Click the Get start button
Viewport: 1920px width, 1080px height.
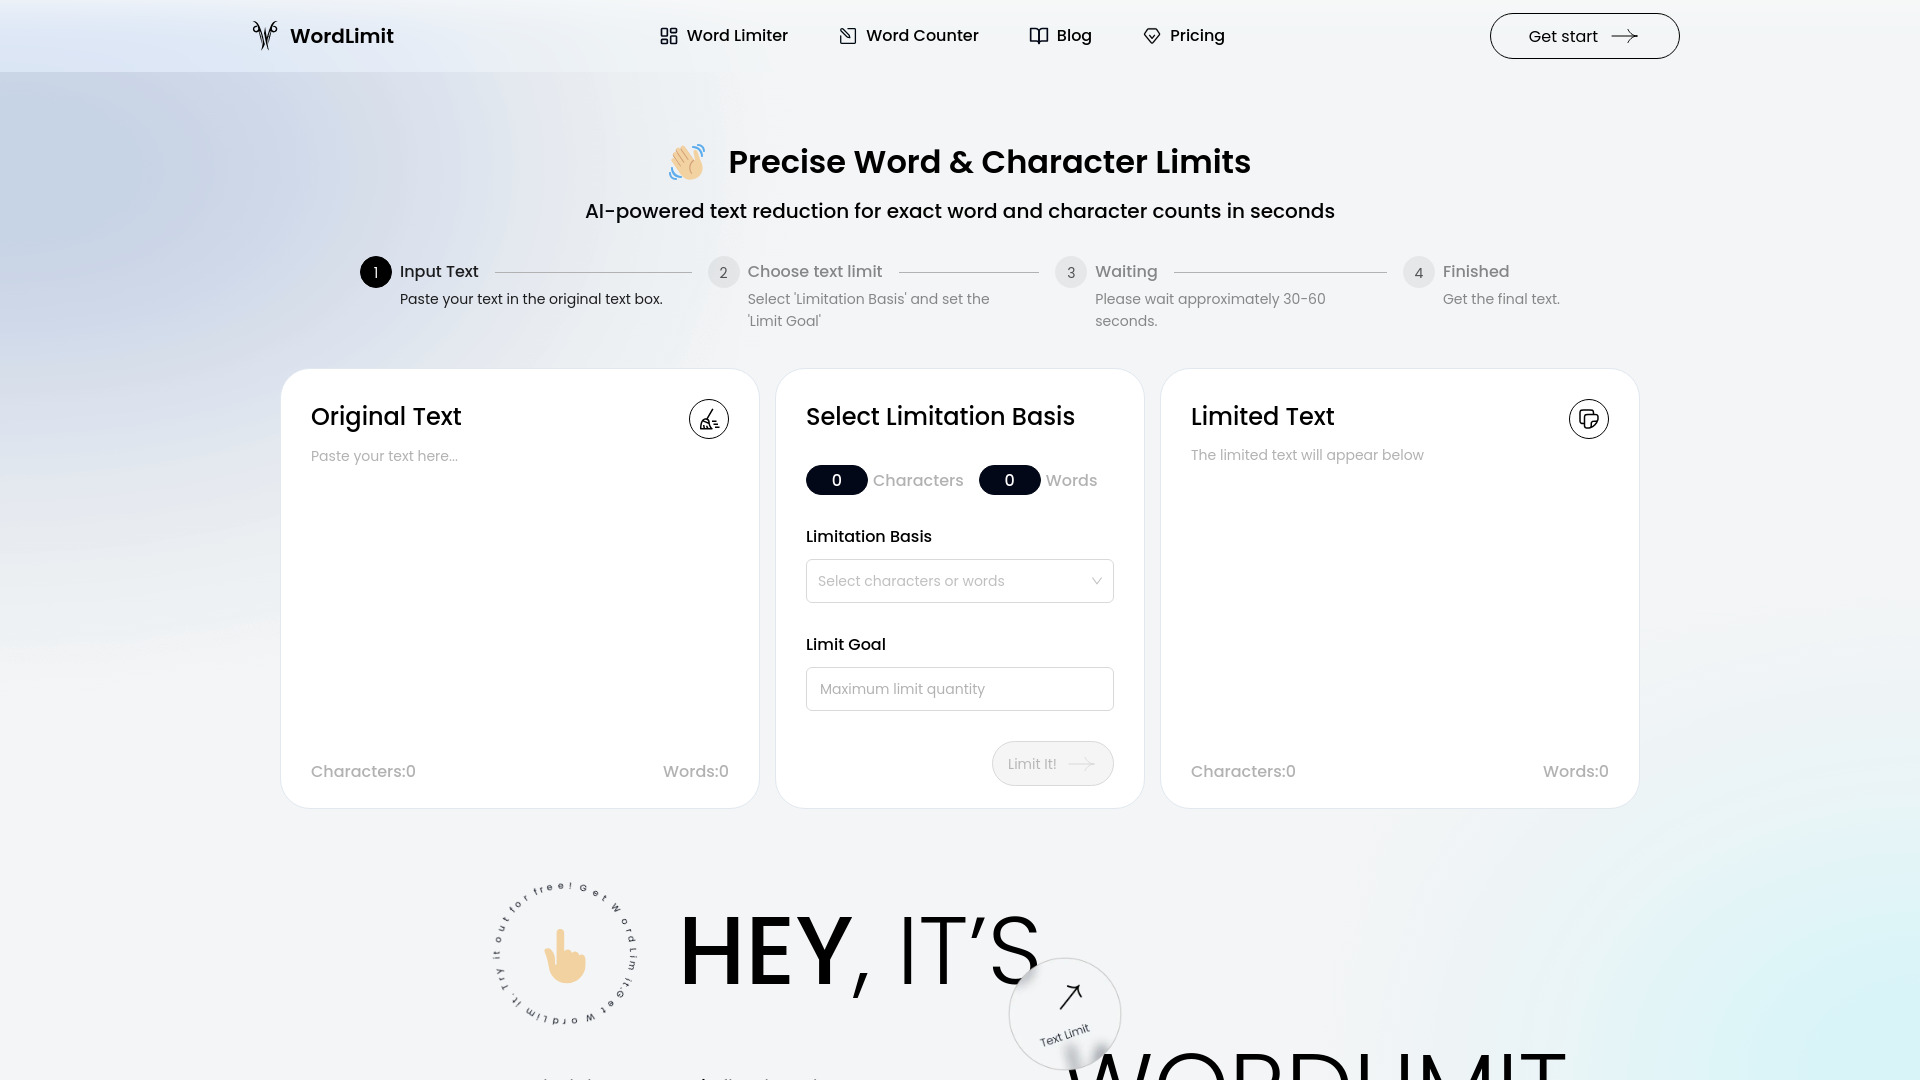[1584, 36]
